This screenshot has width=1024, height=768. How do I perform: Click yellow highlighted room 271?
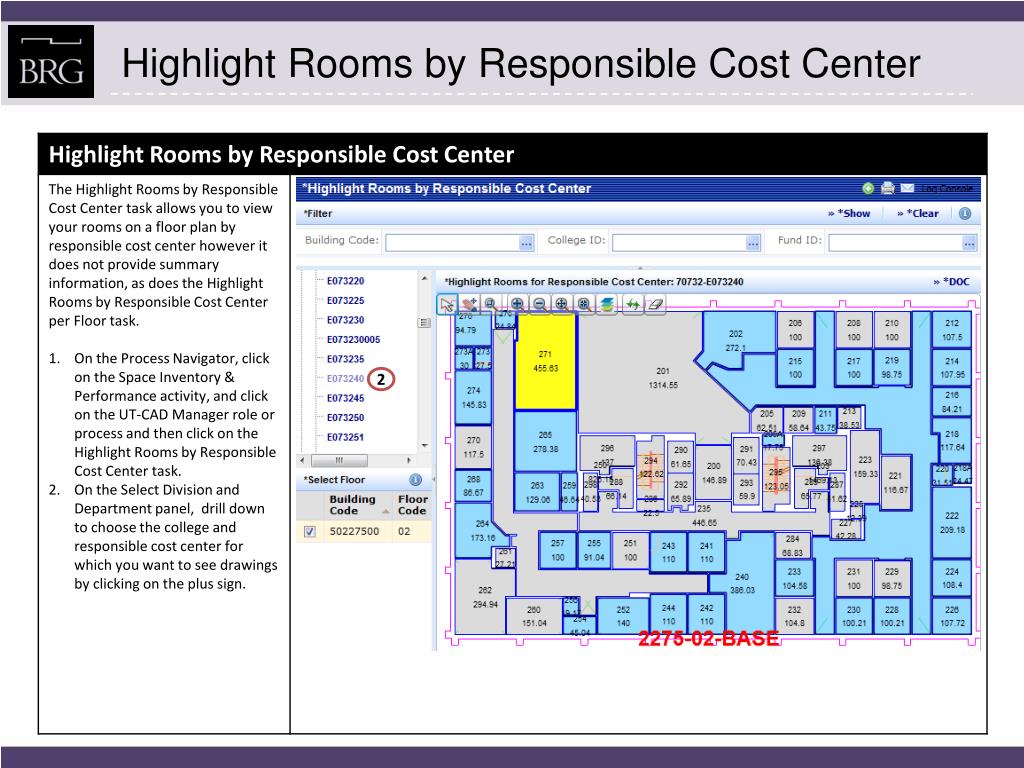(545, 361)
